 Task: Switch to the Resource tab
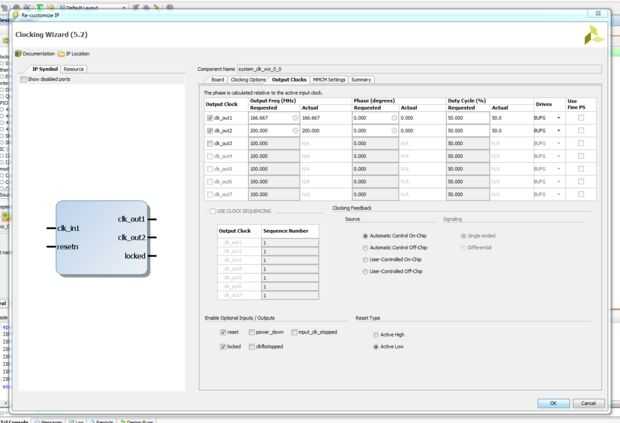pyautogui.click(x=74, y=69)
